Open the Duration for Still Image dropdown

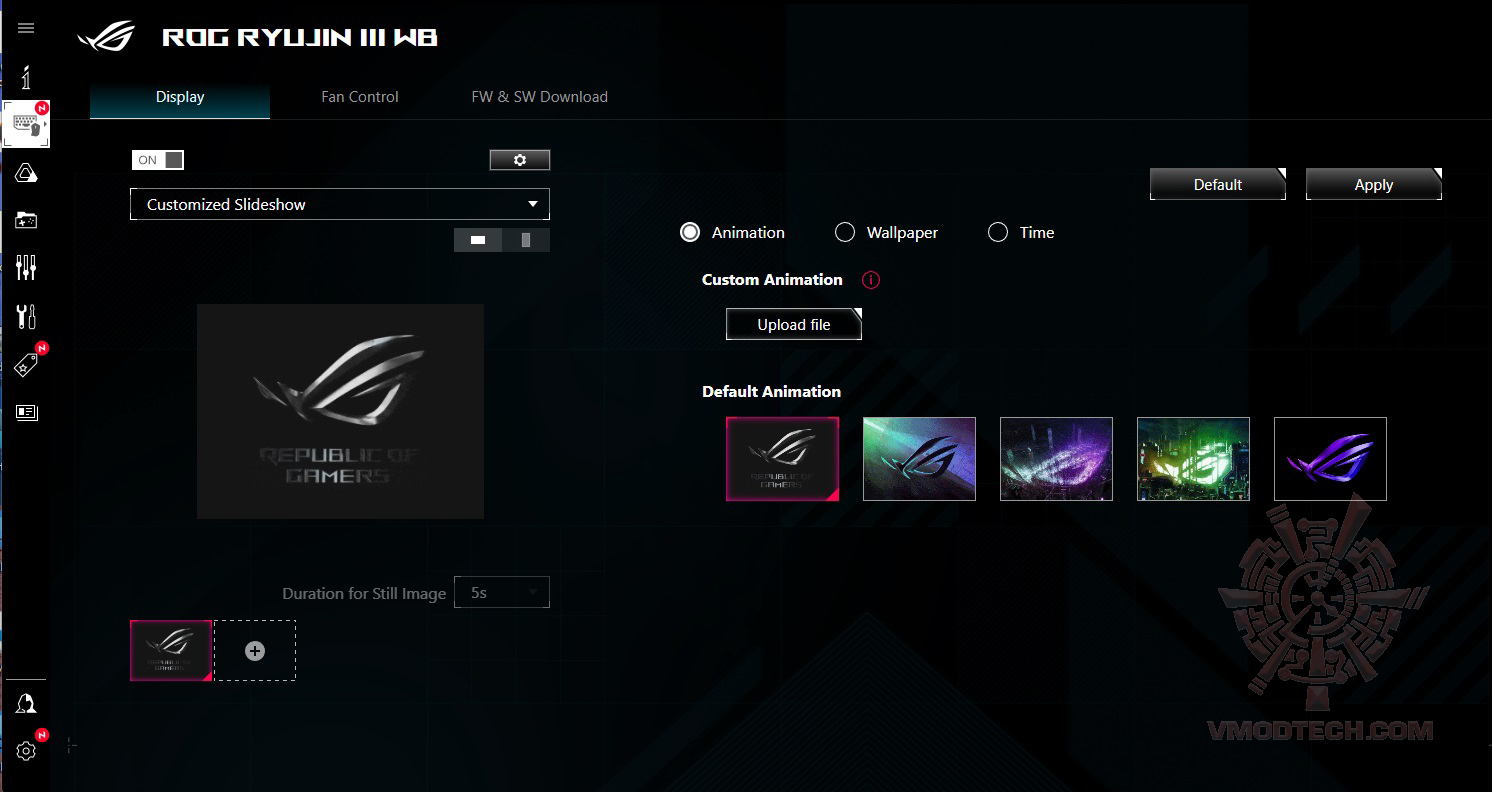502,592
